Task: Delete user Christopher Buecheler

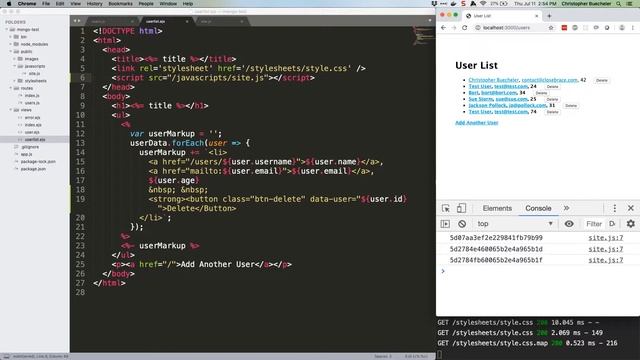Action: pos(602,80)
